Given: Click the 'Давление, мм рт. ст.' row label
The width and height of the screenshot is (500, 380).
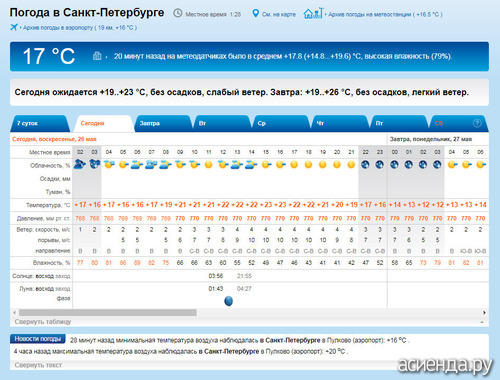Looking at the screenshot, I should [43, 218].
